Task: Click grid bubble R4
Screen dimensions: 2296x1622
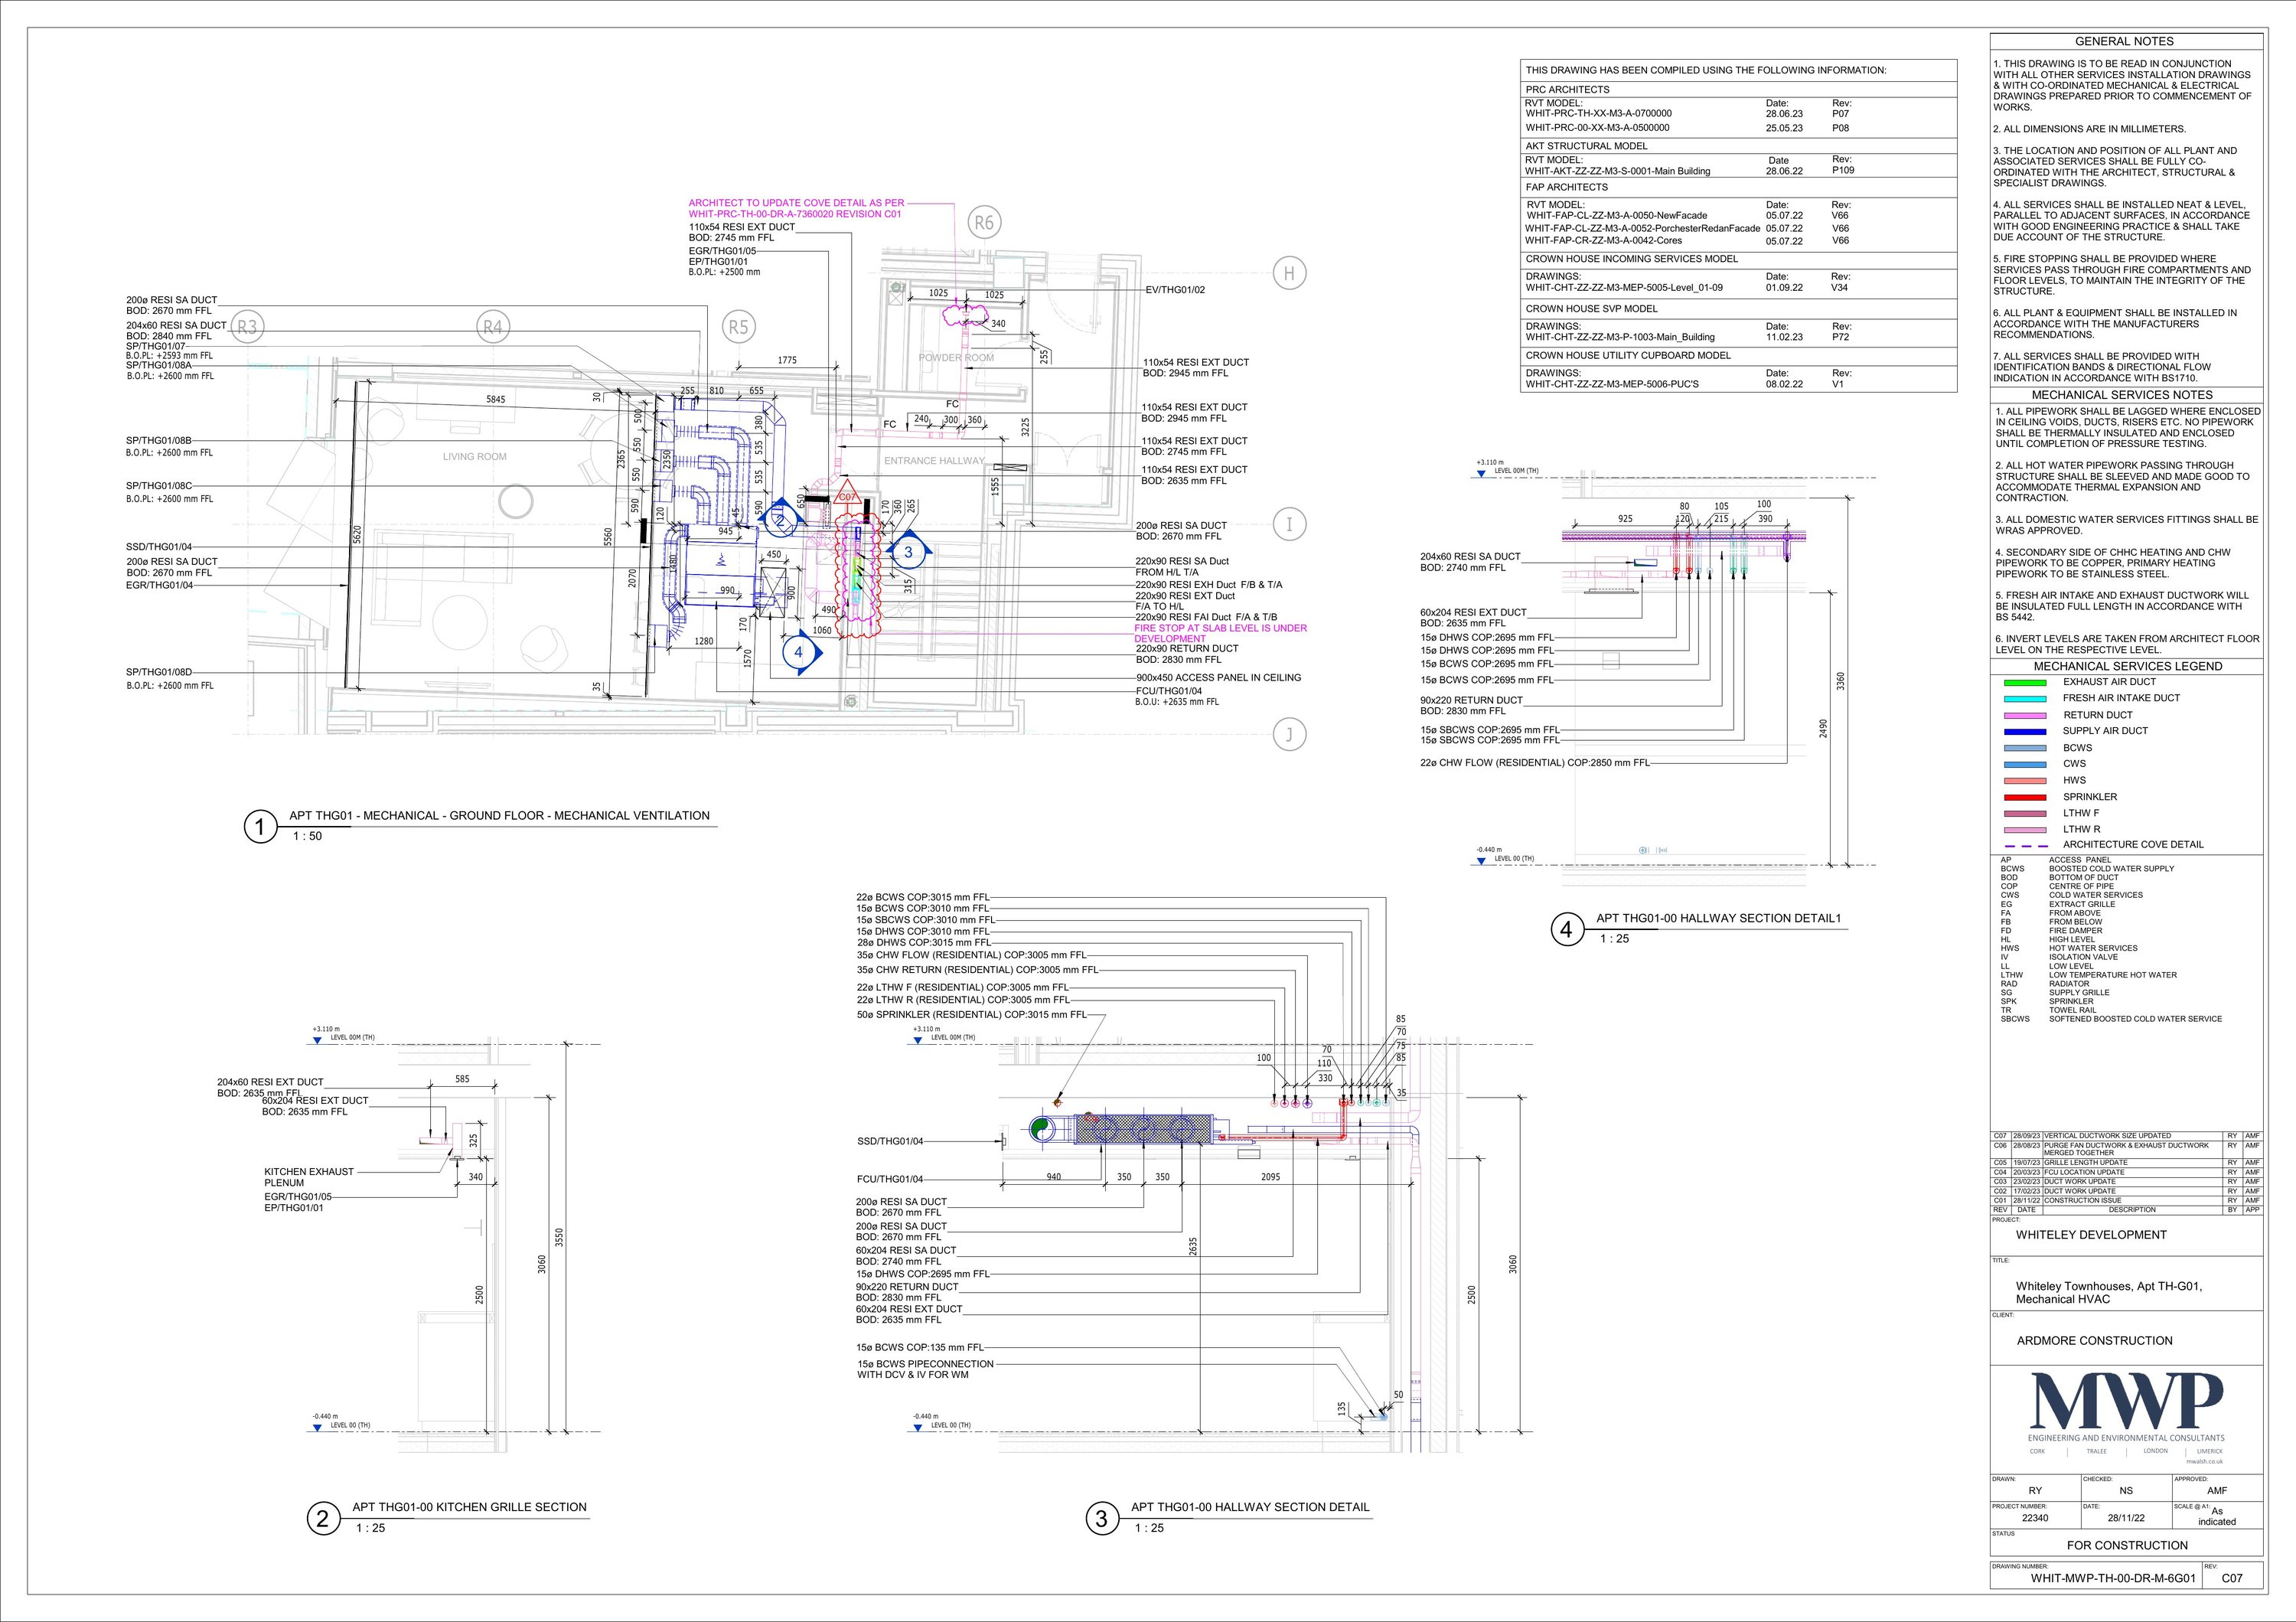Action: pos(492,327)
